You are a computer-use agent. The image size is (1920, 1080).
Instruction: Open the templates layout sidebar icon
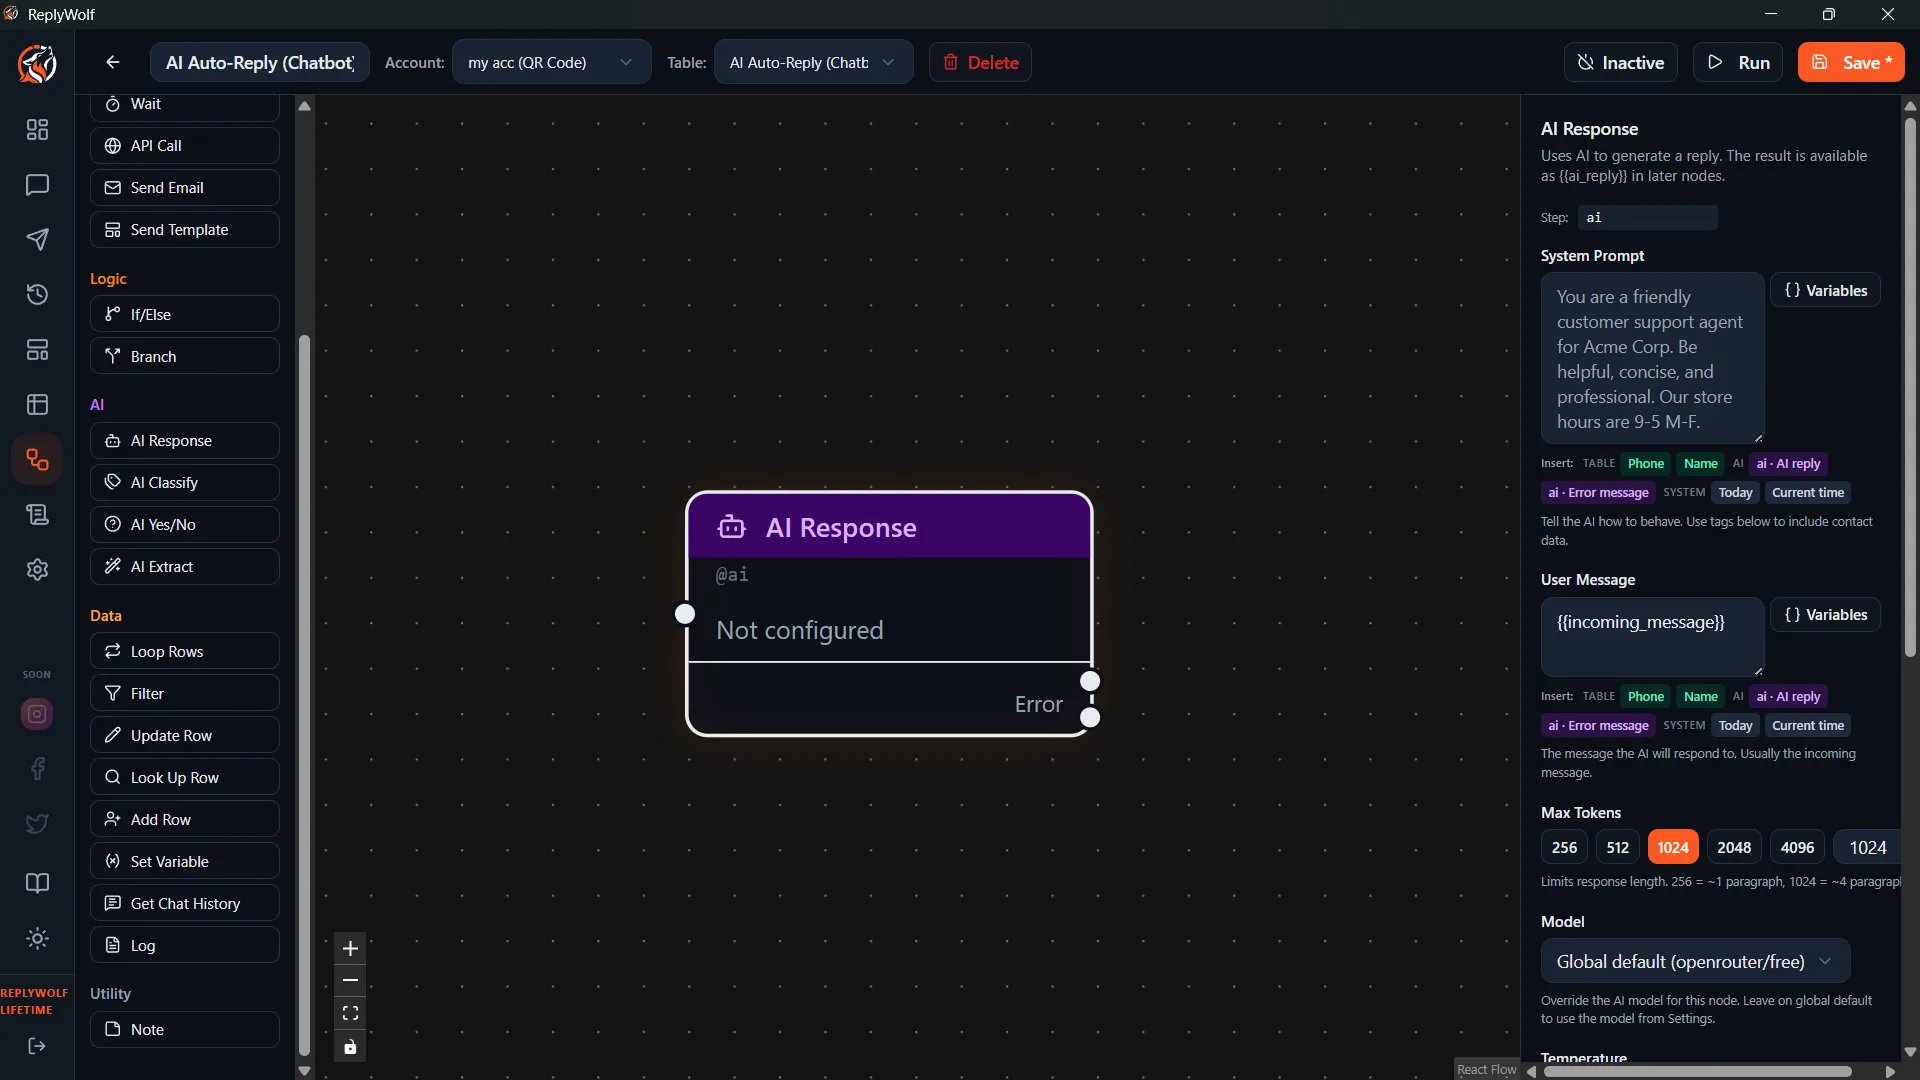click(x=37, y=350)
